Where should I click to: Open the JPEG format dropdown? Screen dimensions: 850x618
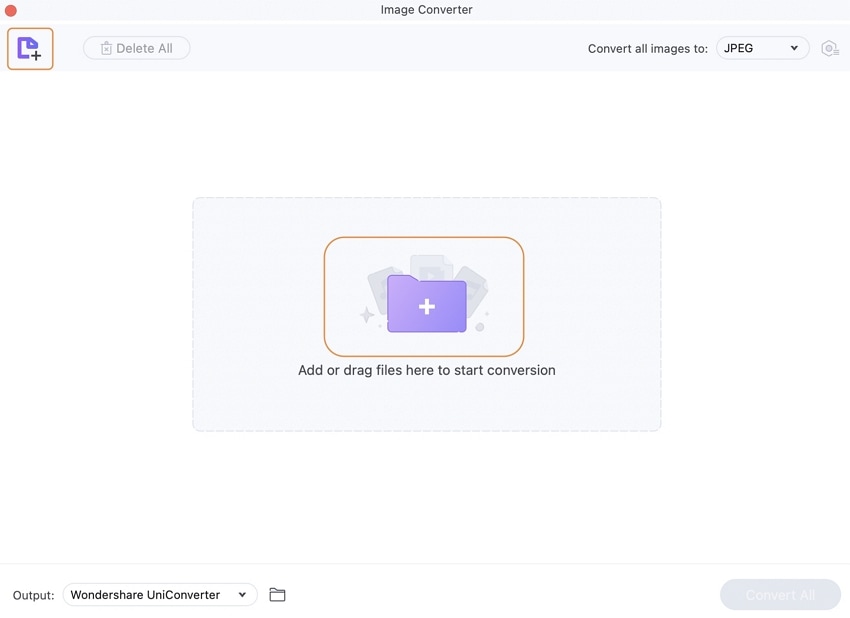coord(763,48)
